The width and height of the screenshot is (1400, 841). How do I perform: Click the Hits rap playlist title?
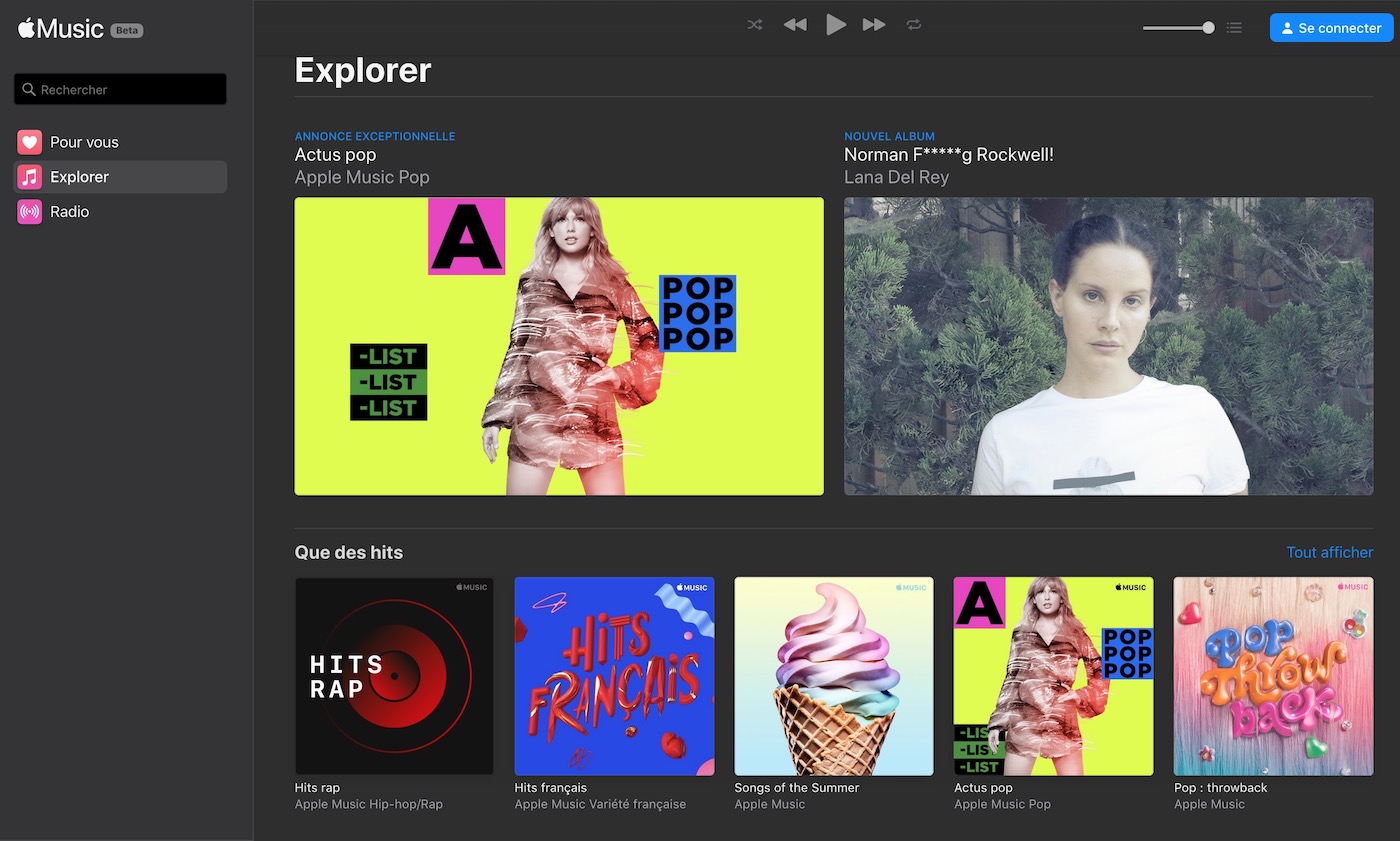pyautogui.click(x=318, y=788)
